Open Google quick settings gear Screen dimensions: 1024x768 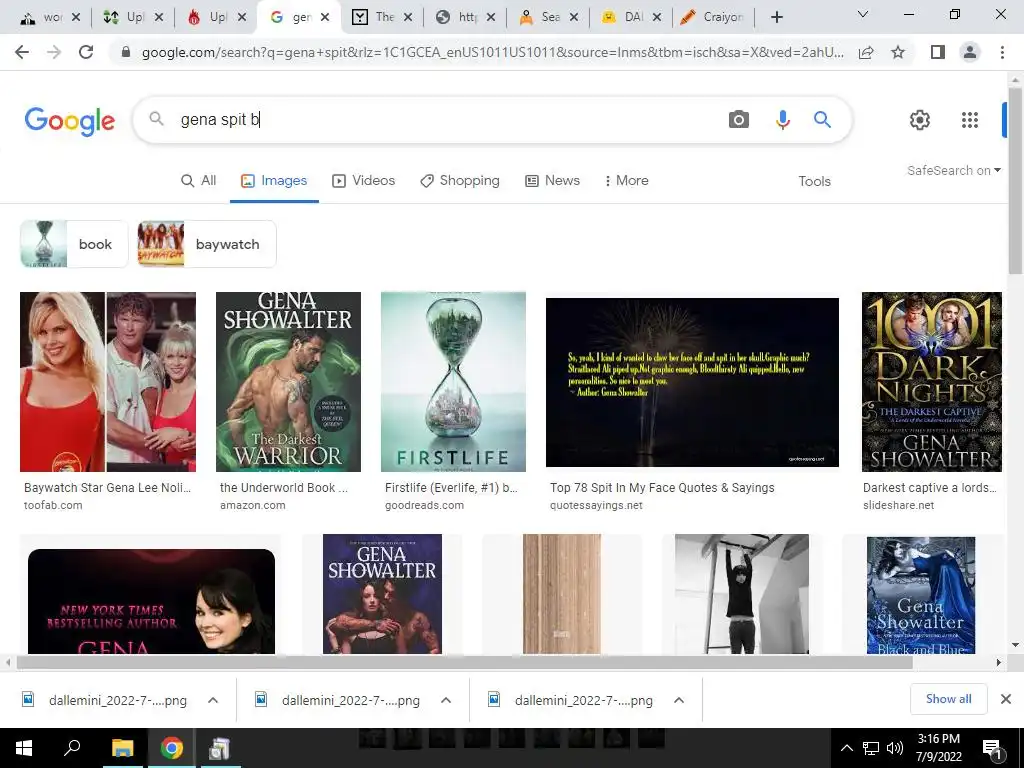[x=920, y=120]
